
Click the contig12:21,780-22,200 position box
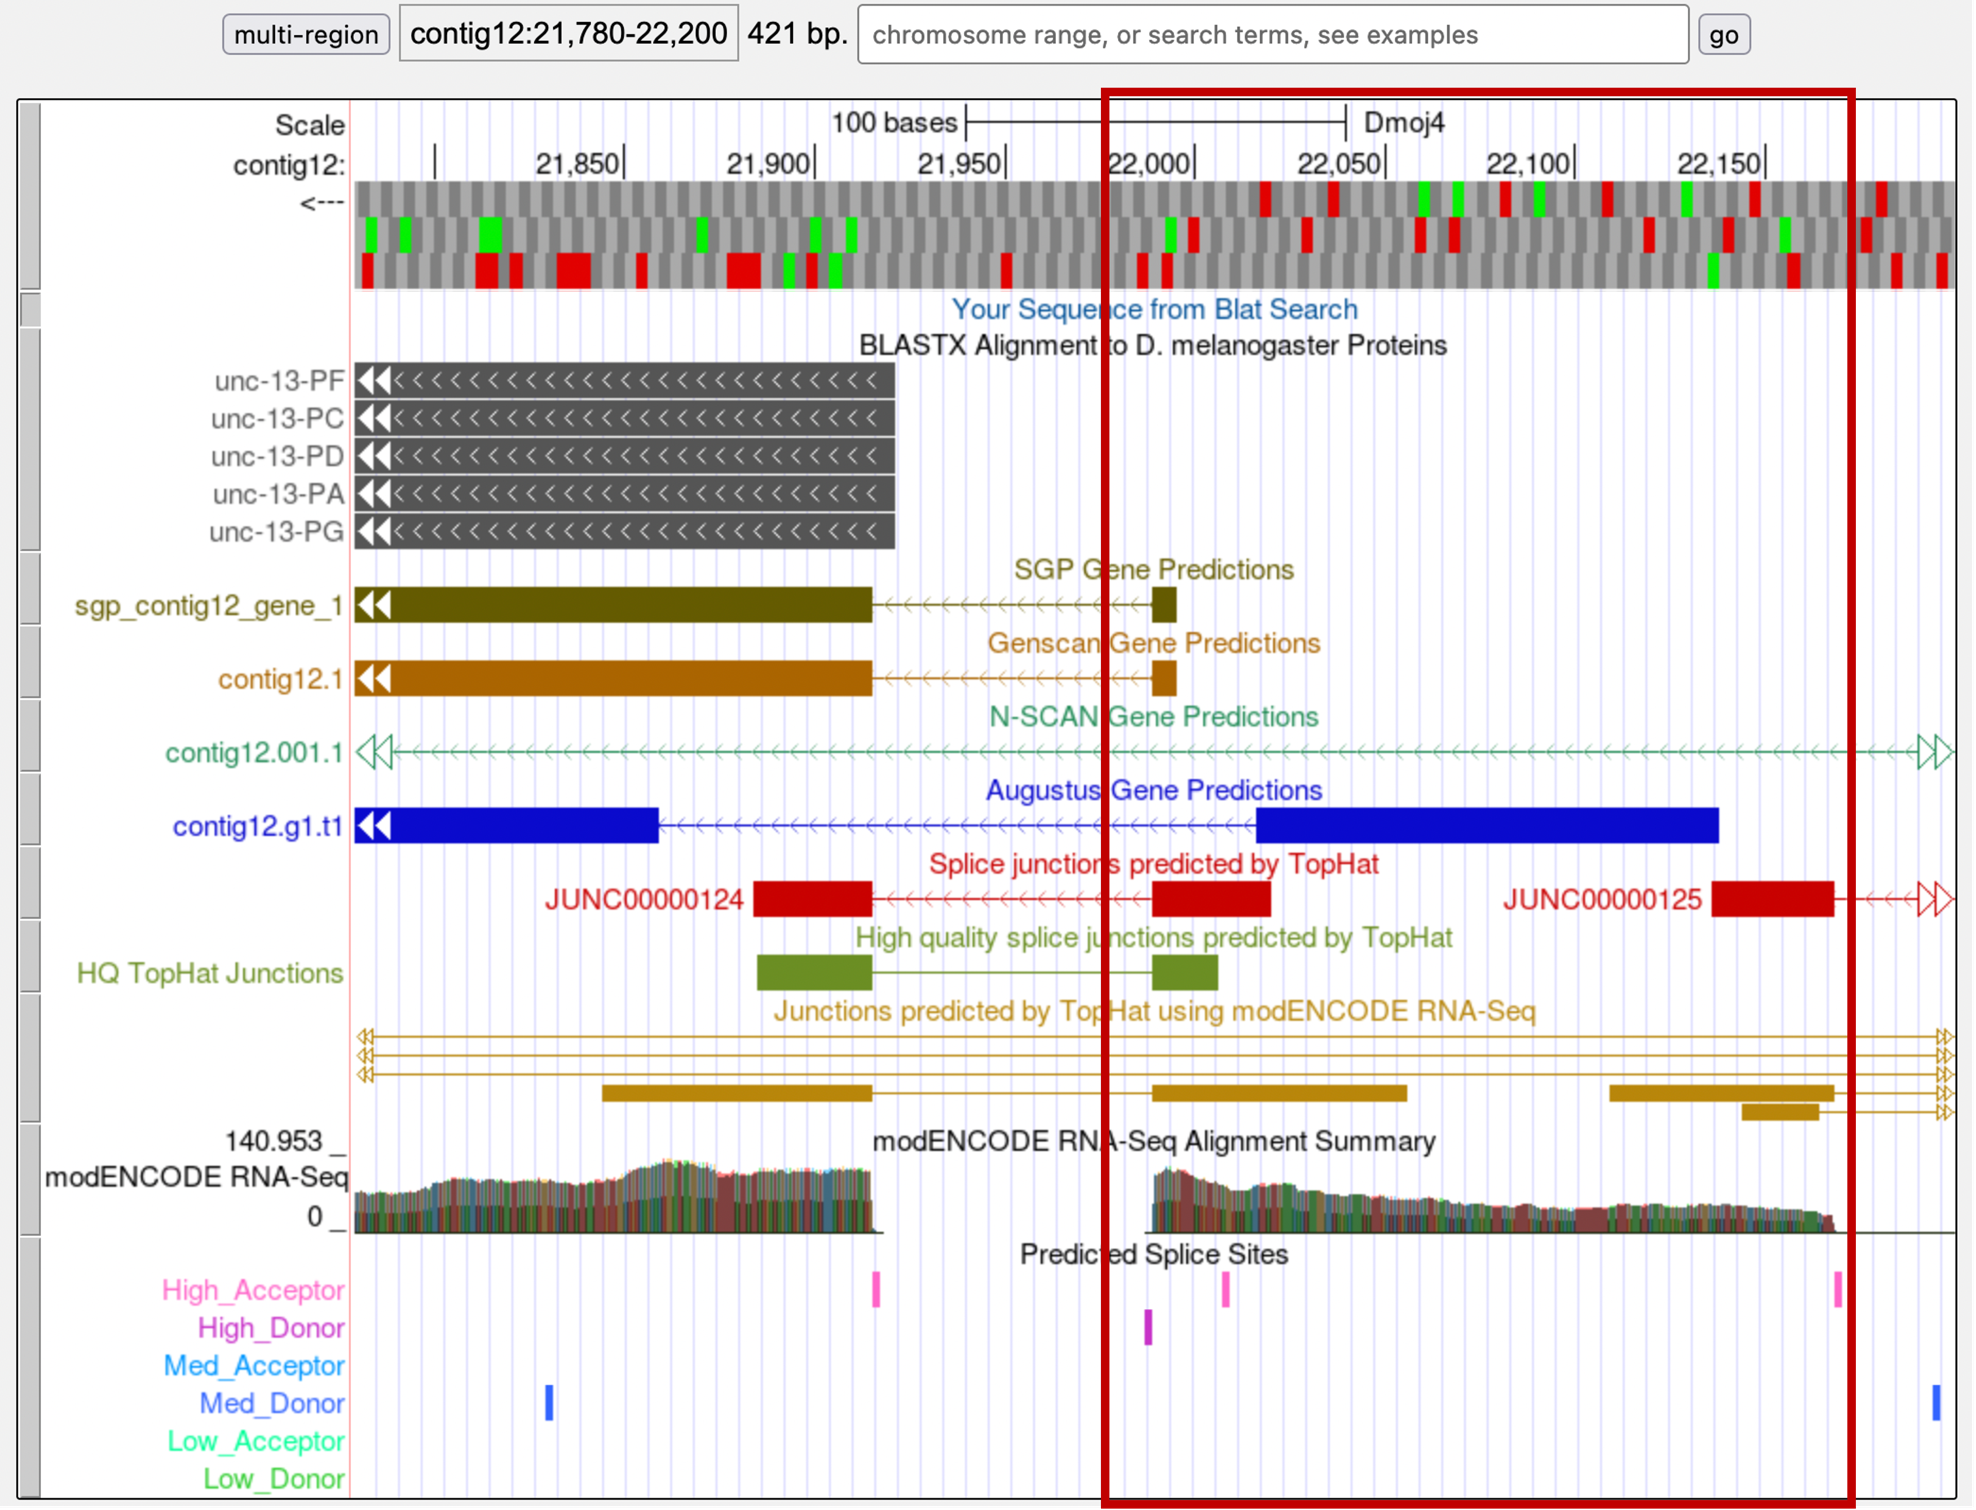click(x=569, y=34)
